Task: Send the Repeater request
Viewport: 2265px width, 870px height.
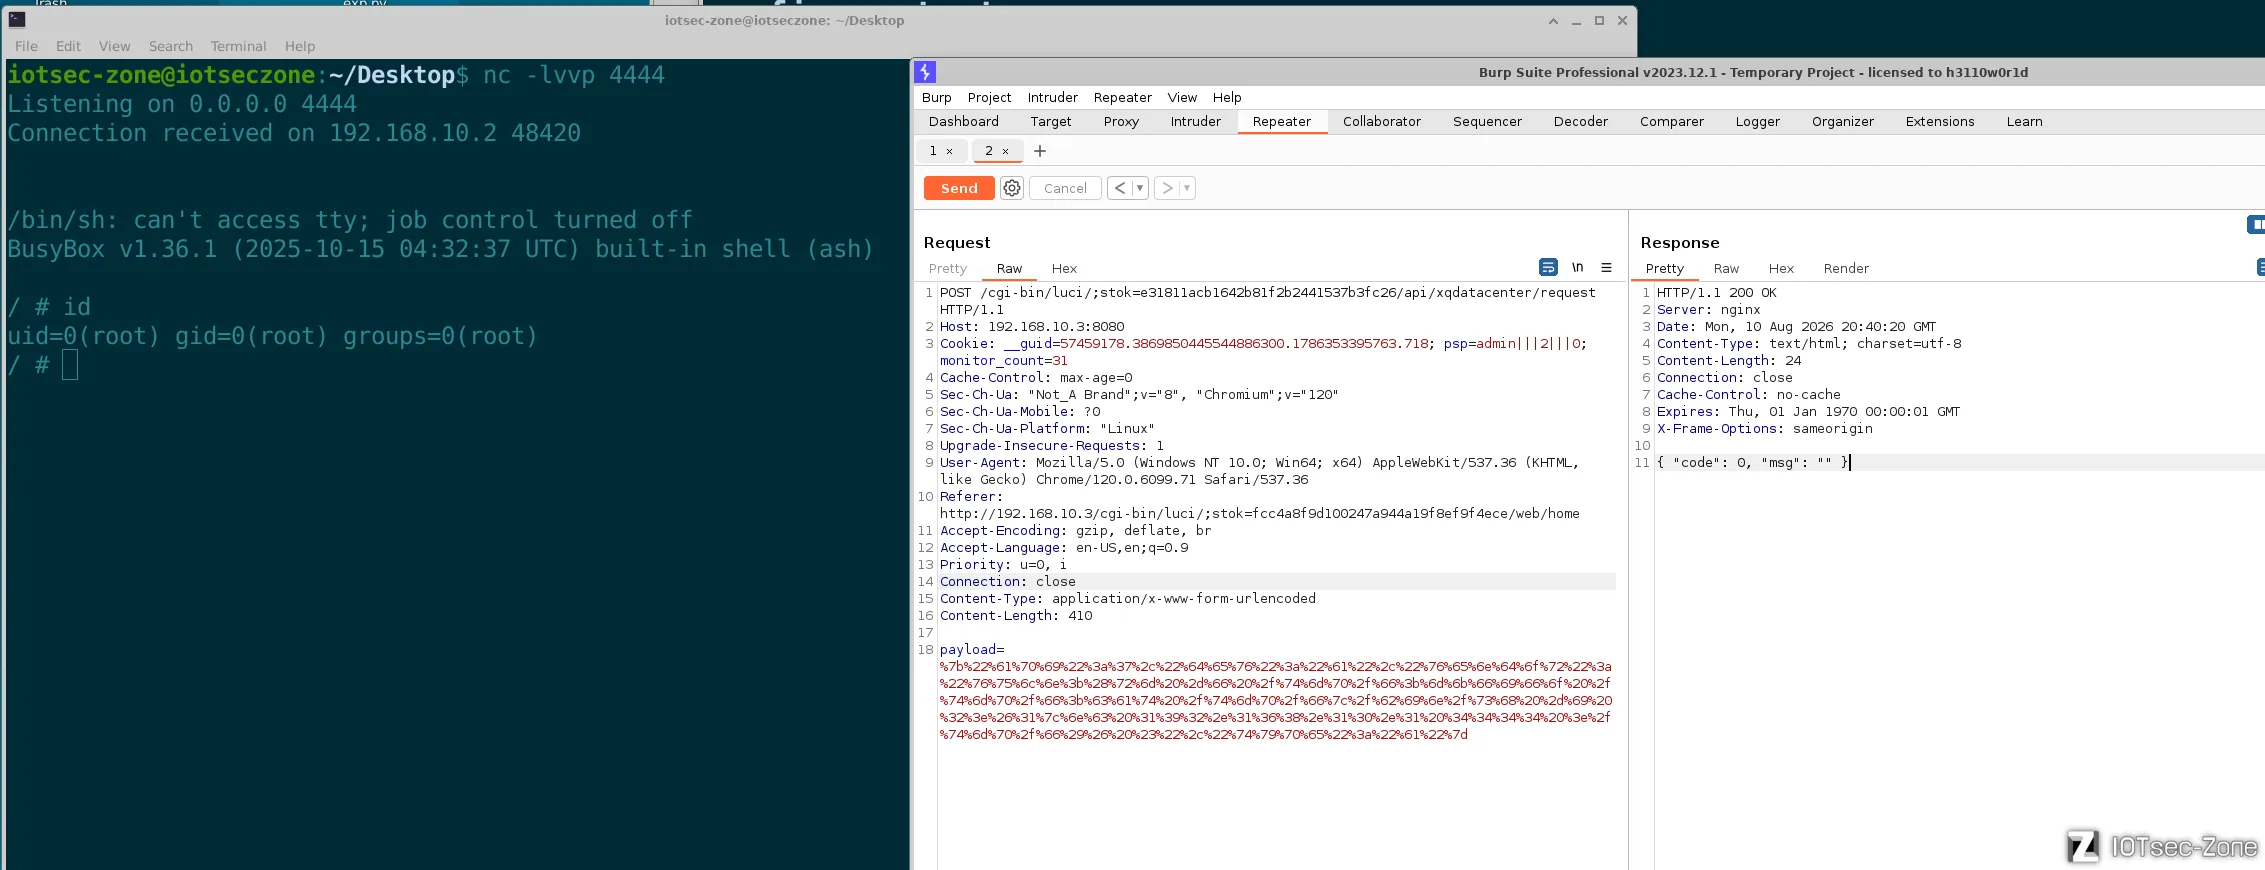Action: point(959,188)
